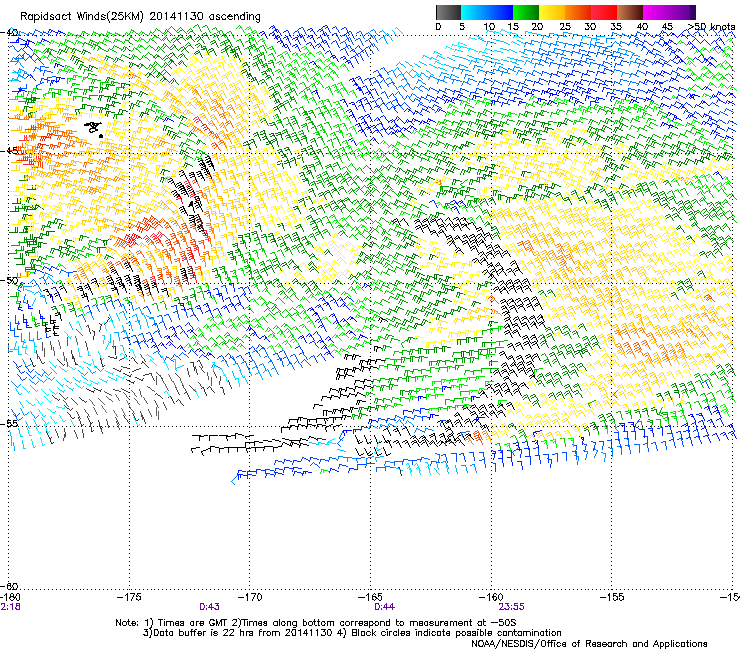
Task: Click the -170 longitude axis label
Action: 250,597
